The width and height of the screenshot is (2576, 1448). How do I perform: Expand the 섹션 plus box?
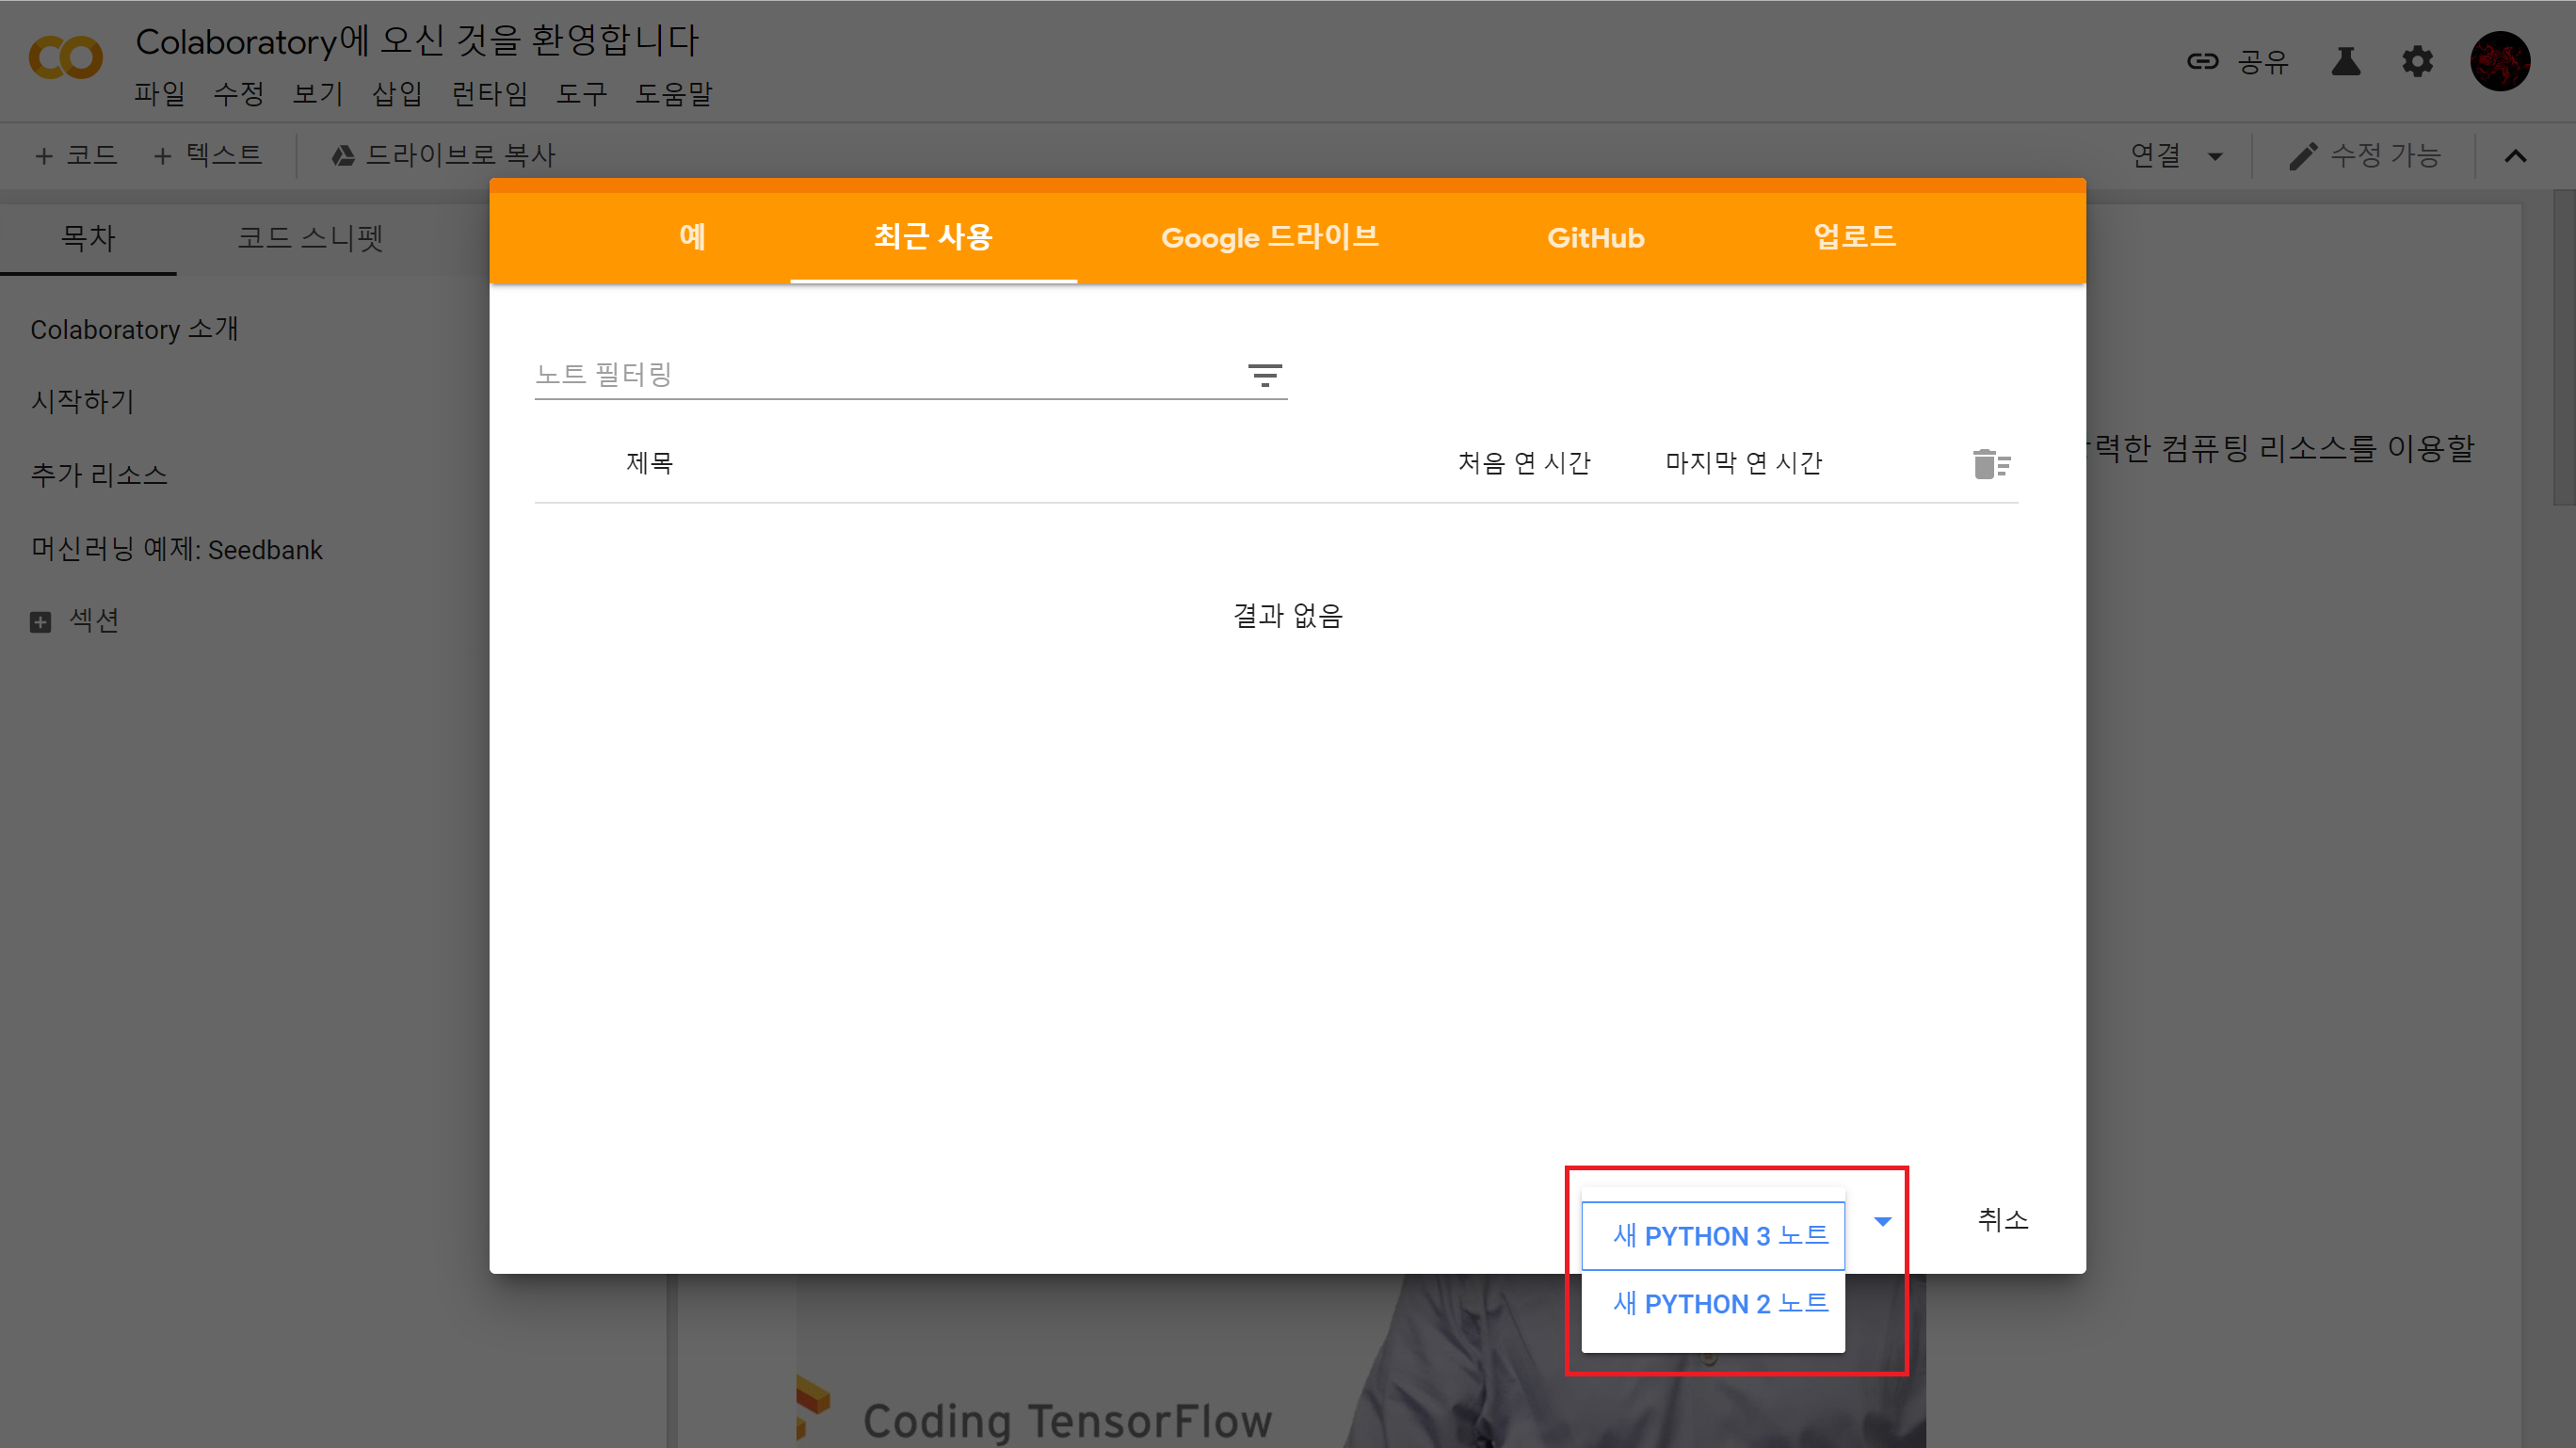click(40, 622)
